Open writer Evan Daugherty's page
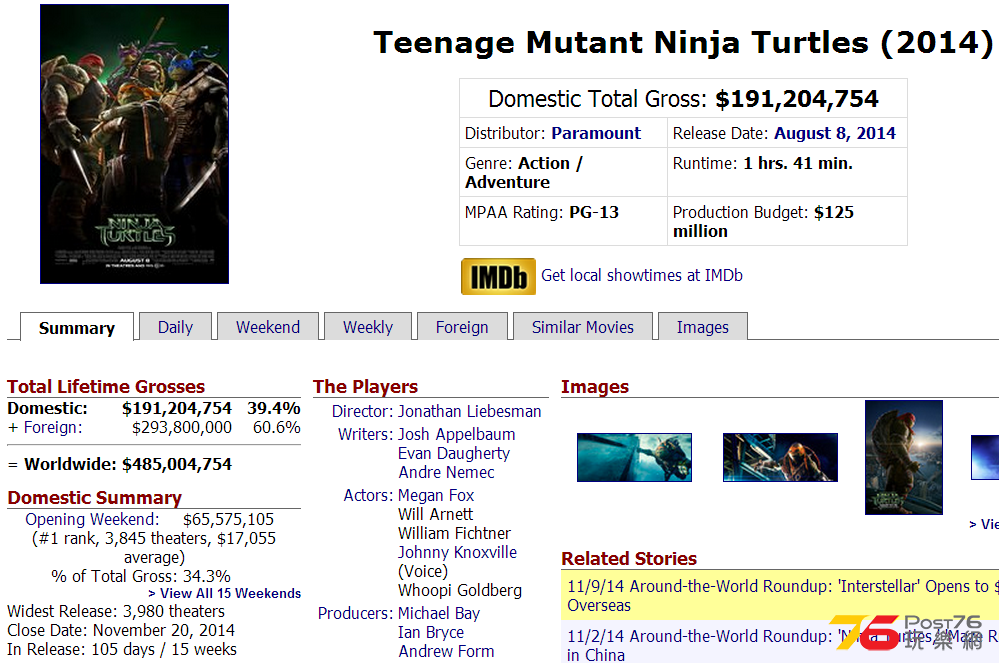Viewport: 999px width, 663px height. tap(454, 453)
